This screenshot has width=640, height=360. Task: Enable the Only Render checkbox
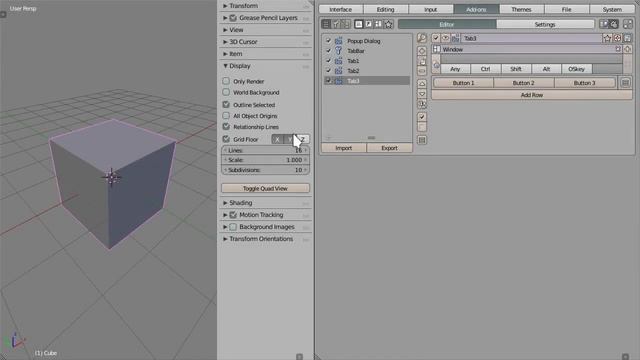226,81
